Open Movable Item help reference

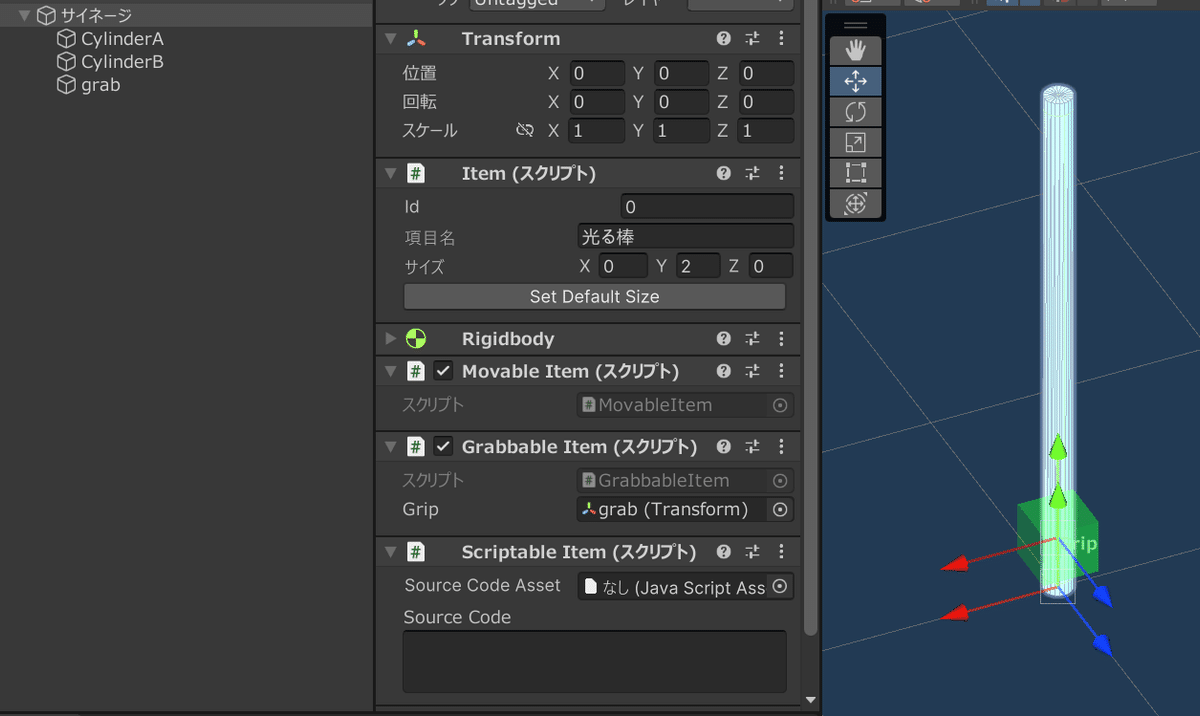click(724, 371)
